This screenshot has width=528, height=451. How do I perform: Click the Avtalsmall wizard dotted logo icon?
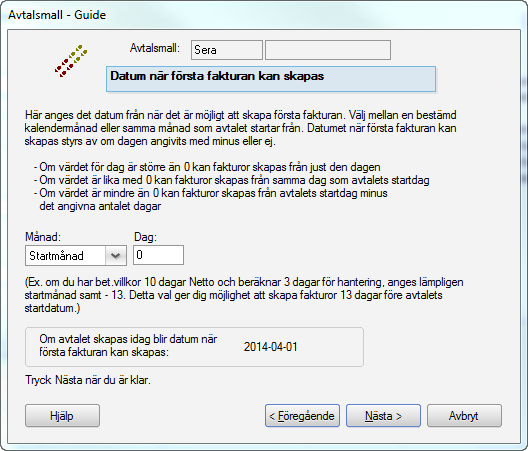[71, 61]
